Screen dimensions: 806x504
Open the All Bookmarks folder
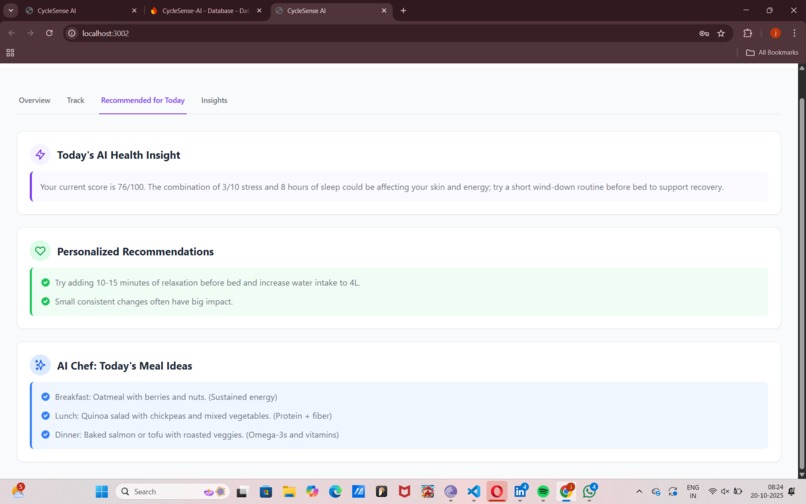(x=772, y=52)
